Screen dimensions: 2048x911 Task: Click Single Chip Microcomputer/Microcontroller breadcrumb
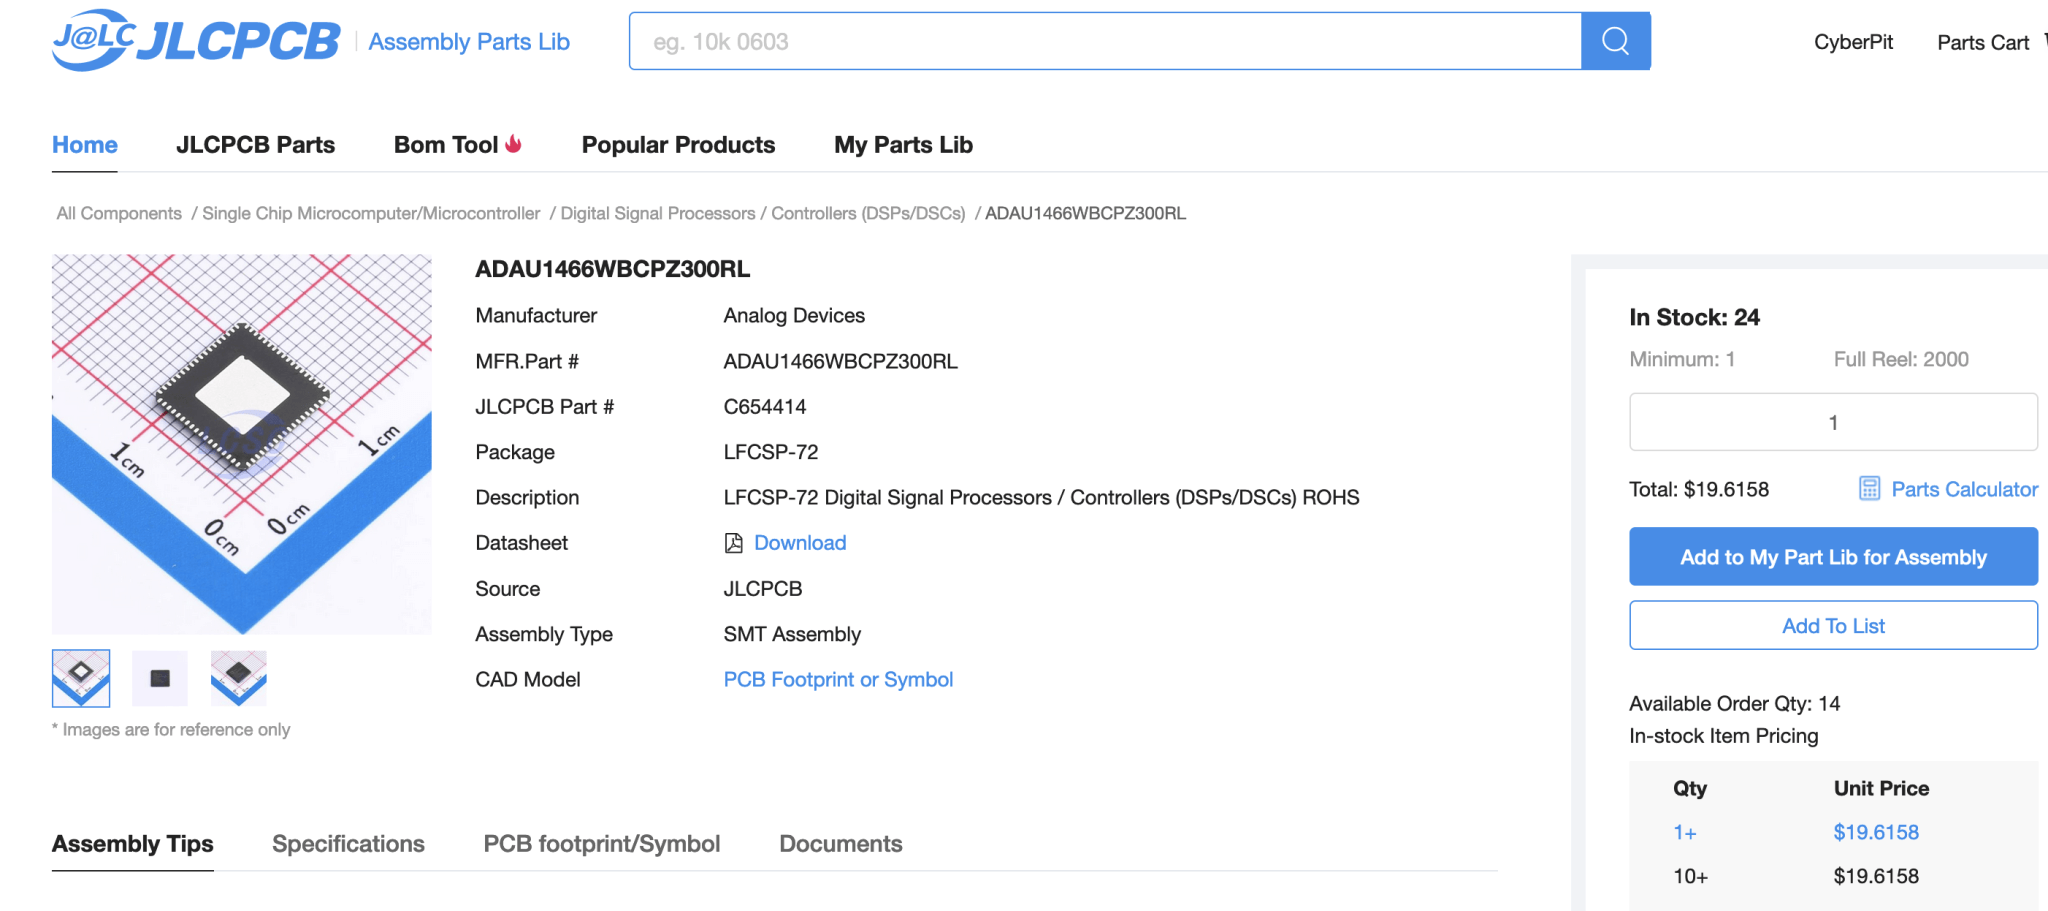click(x=371, y=213)
